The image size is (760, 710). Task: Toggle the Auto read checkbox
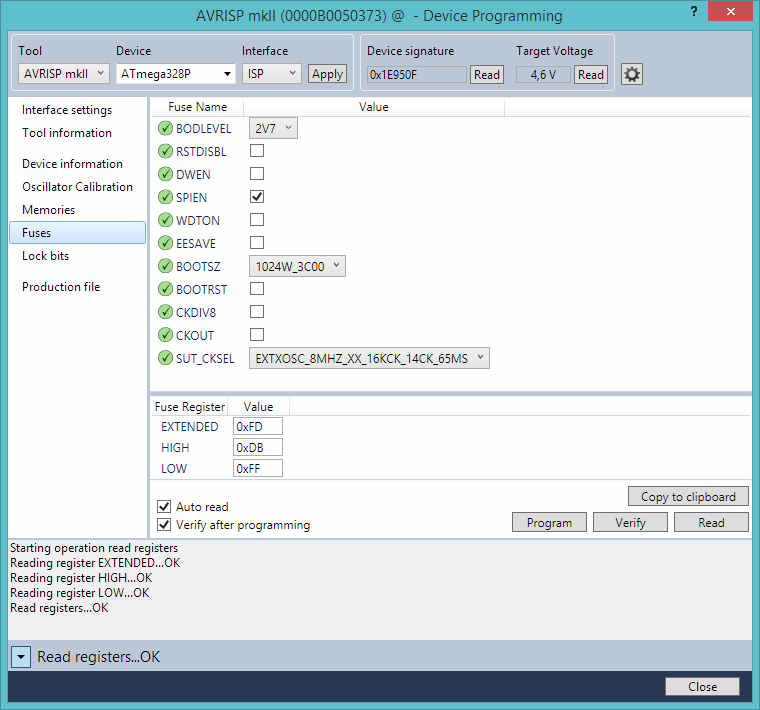(164, 506)
